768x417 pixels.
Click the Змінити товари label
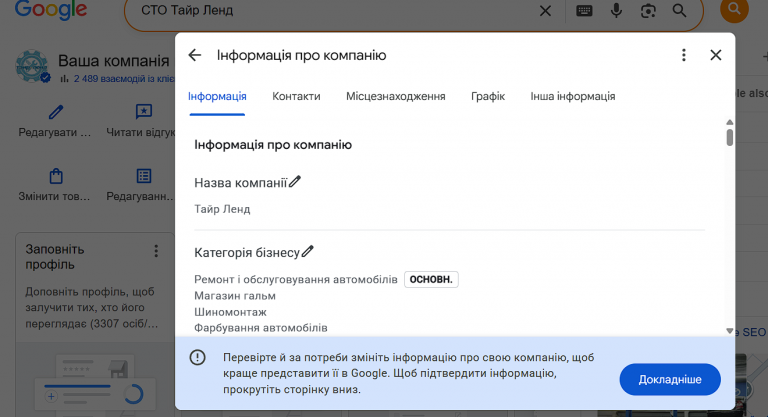tap(54, 196)
